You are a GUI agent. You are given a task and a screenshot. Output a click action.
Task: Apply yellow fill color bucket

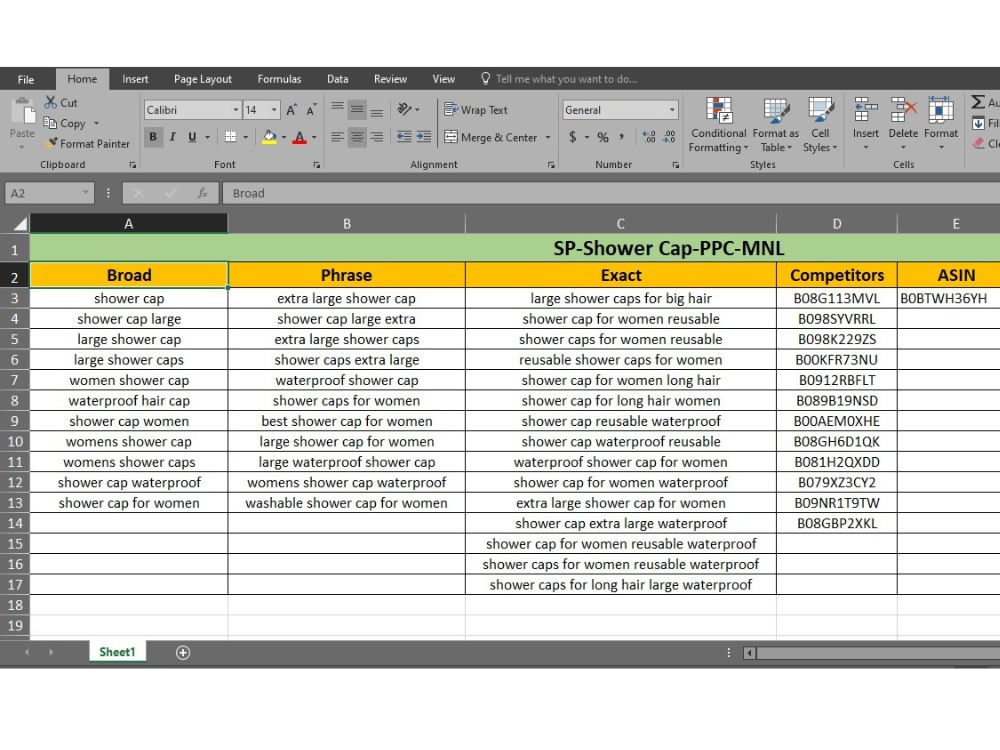[x=269, y=136]
